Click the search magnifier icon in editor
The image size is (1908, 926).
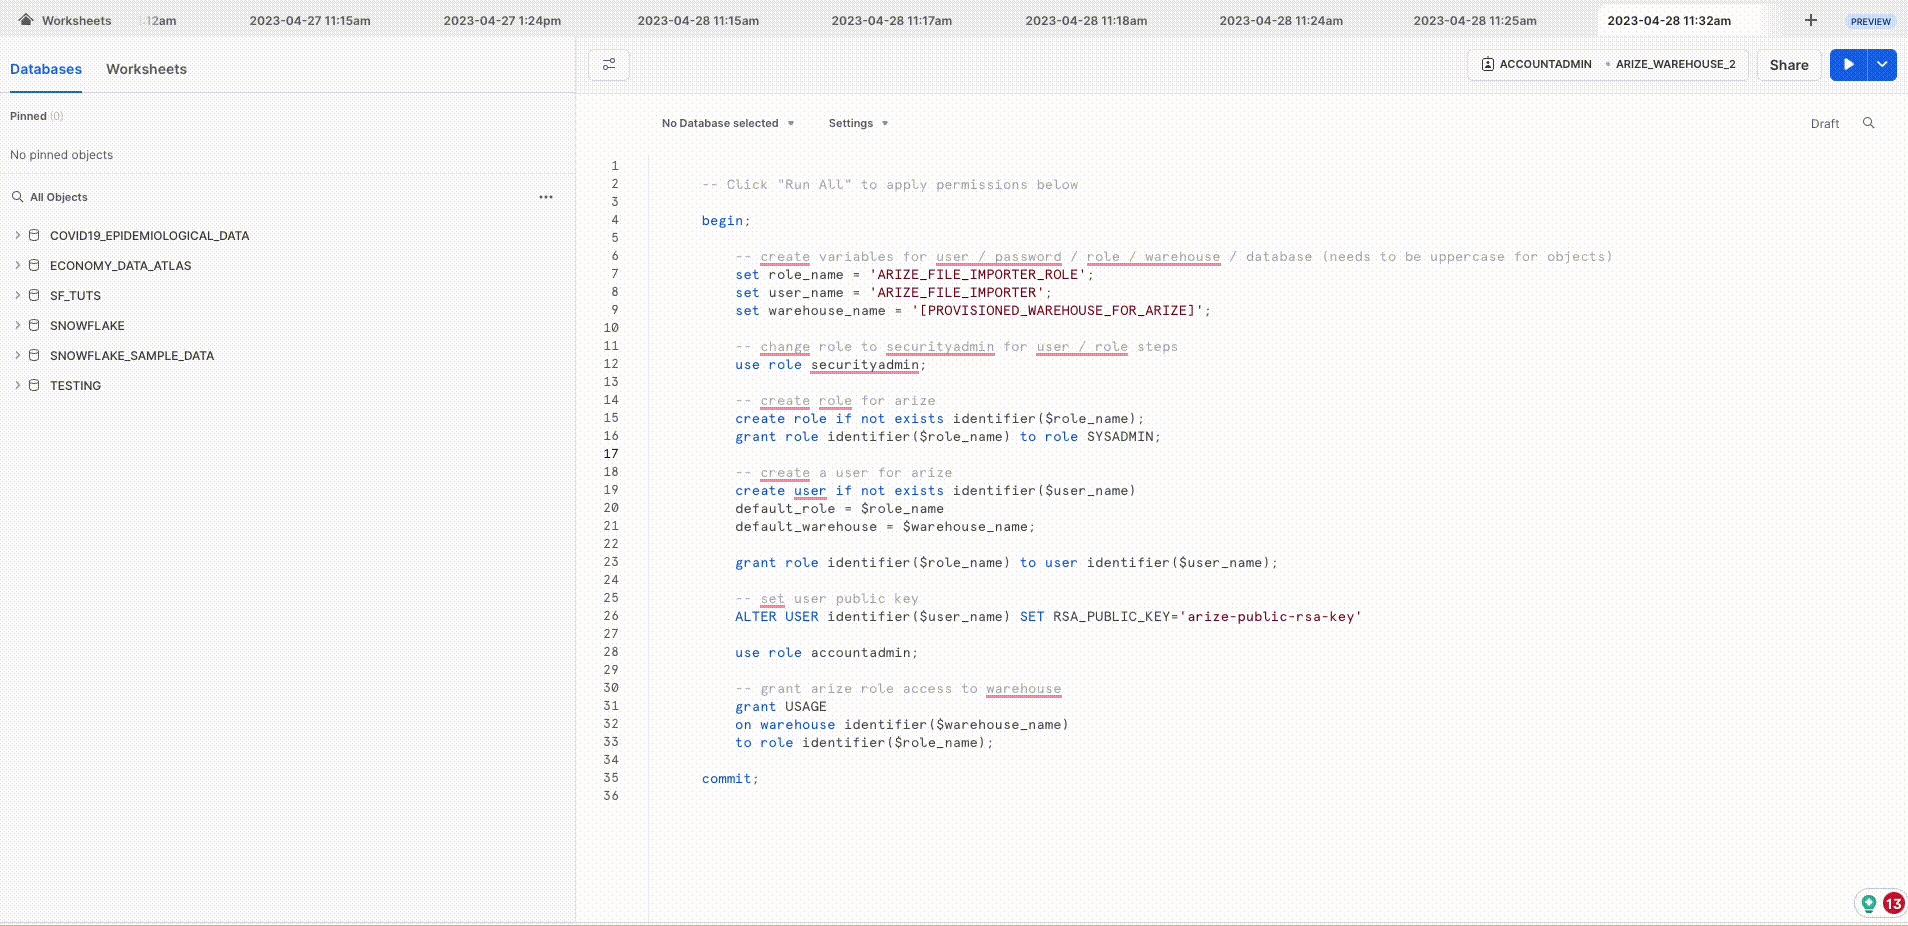[x=1868, y=123]
